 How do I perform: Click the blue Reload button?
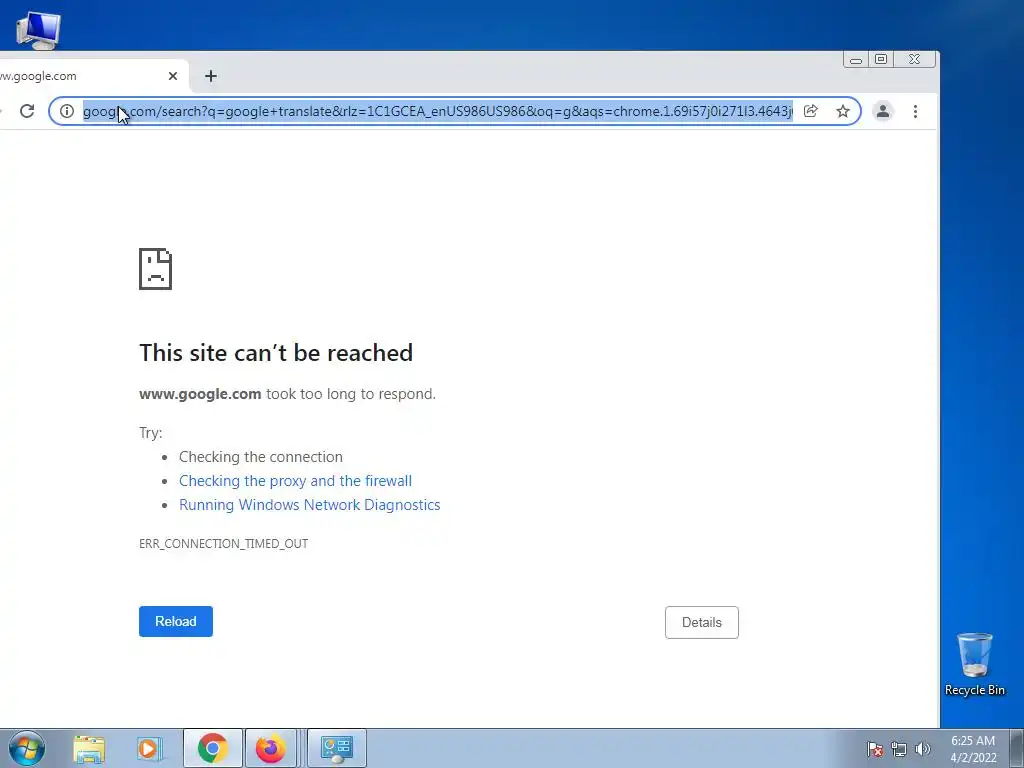coord(176,621)
